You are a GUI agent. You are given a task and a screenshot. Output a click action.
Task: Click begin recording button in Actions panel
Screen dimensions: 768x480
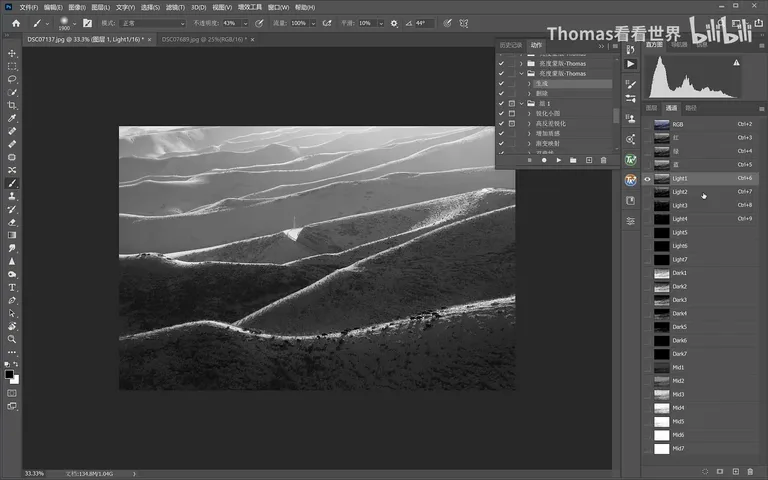544,160
